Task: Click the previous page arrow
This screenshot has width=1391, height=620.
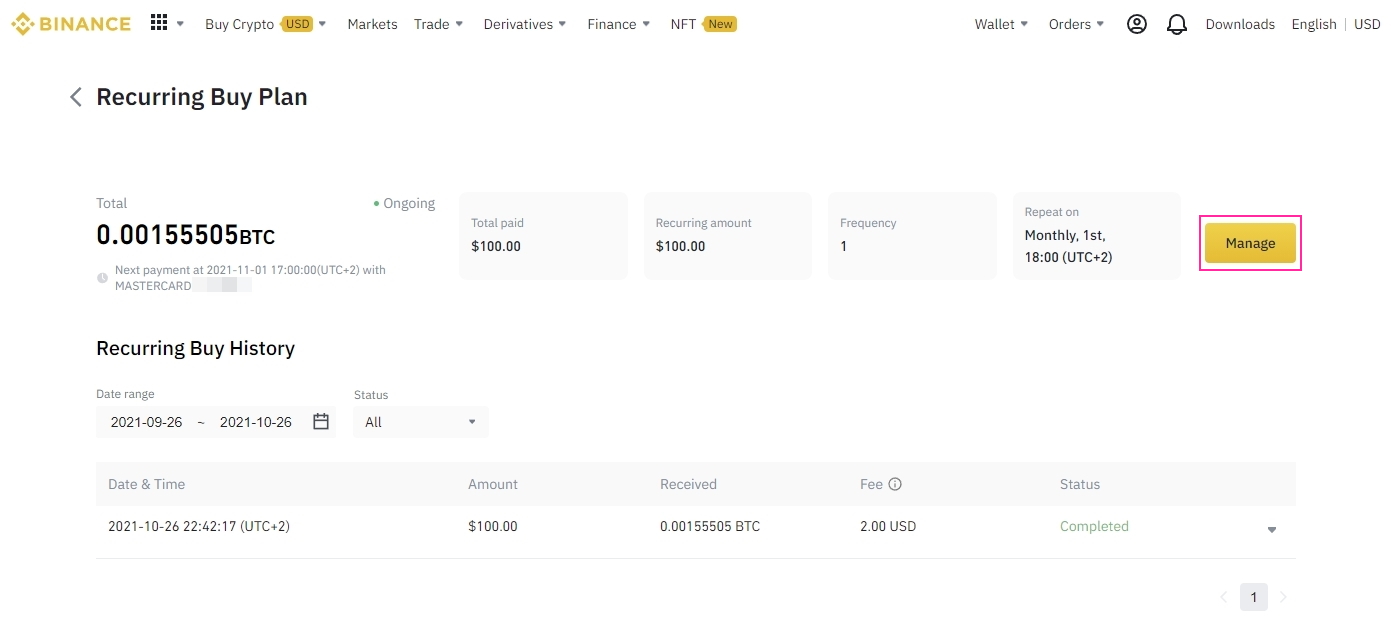Action: pyautogui.click(x=1223, y=597)
